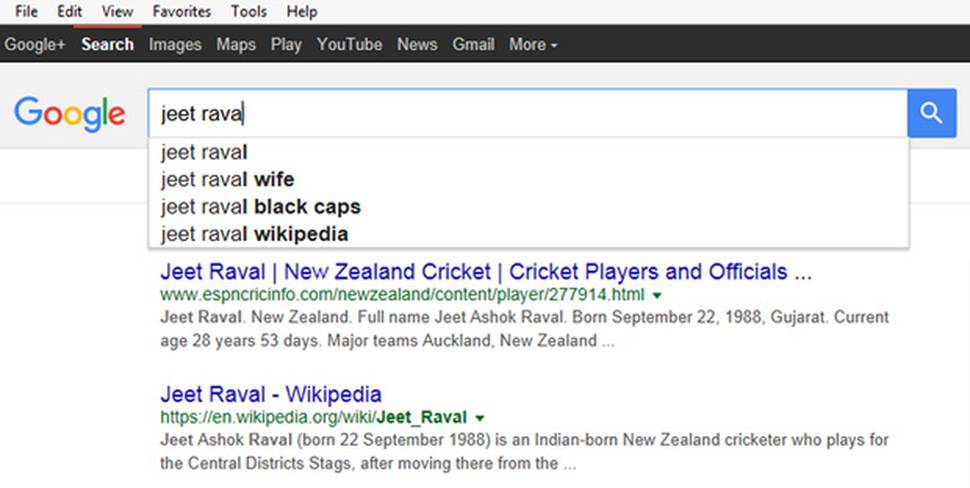Image resolution: width=970 pixels, height=488 pixels.
Task: Open the File menu
Action: point(26,11)
